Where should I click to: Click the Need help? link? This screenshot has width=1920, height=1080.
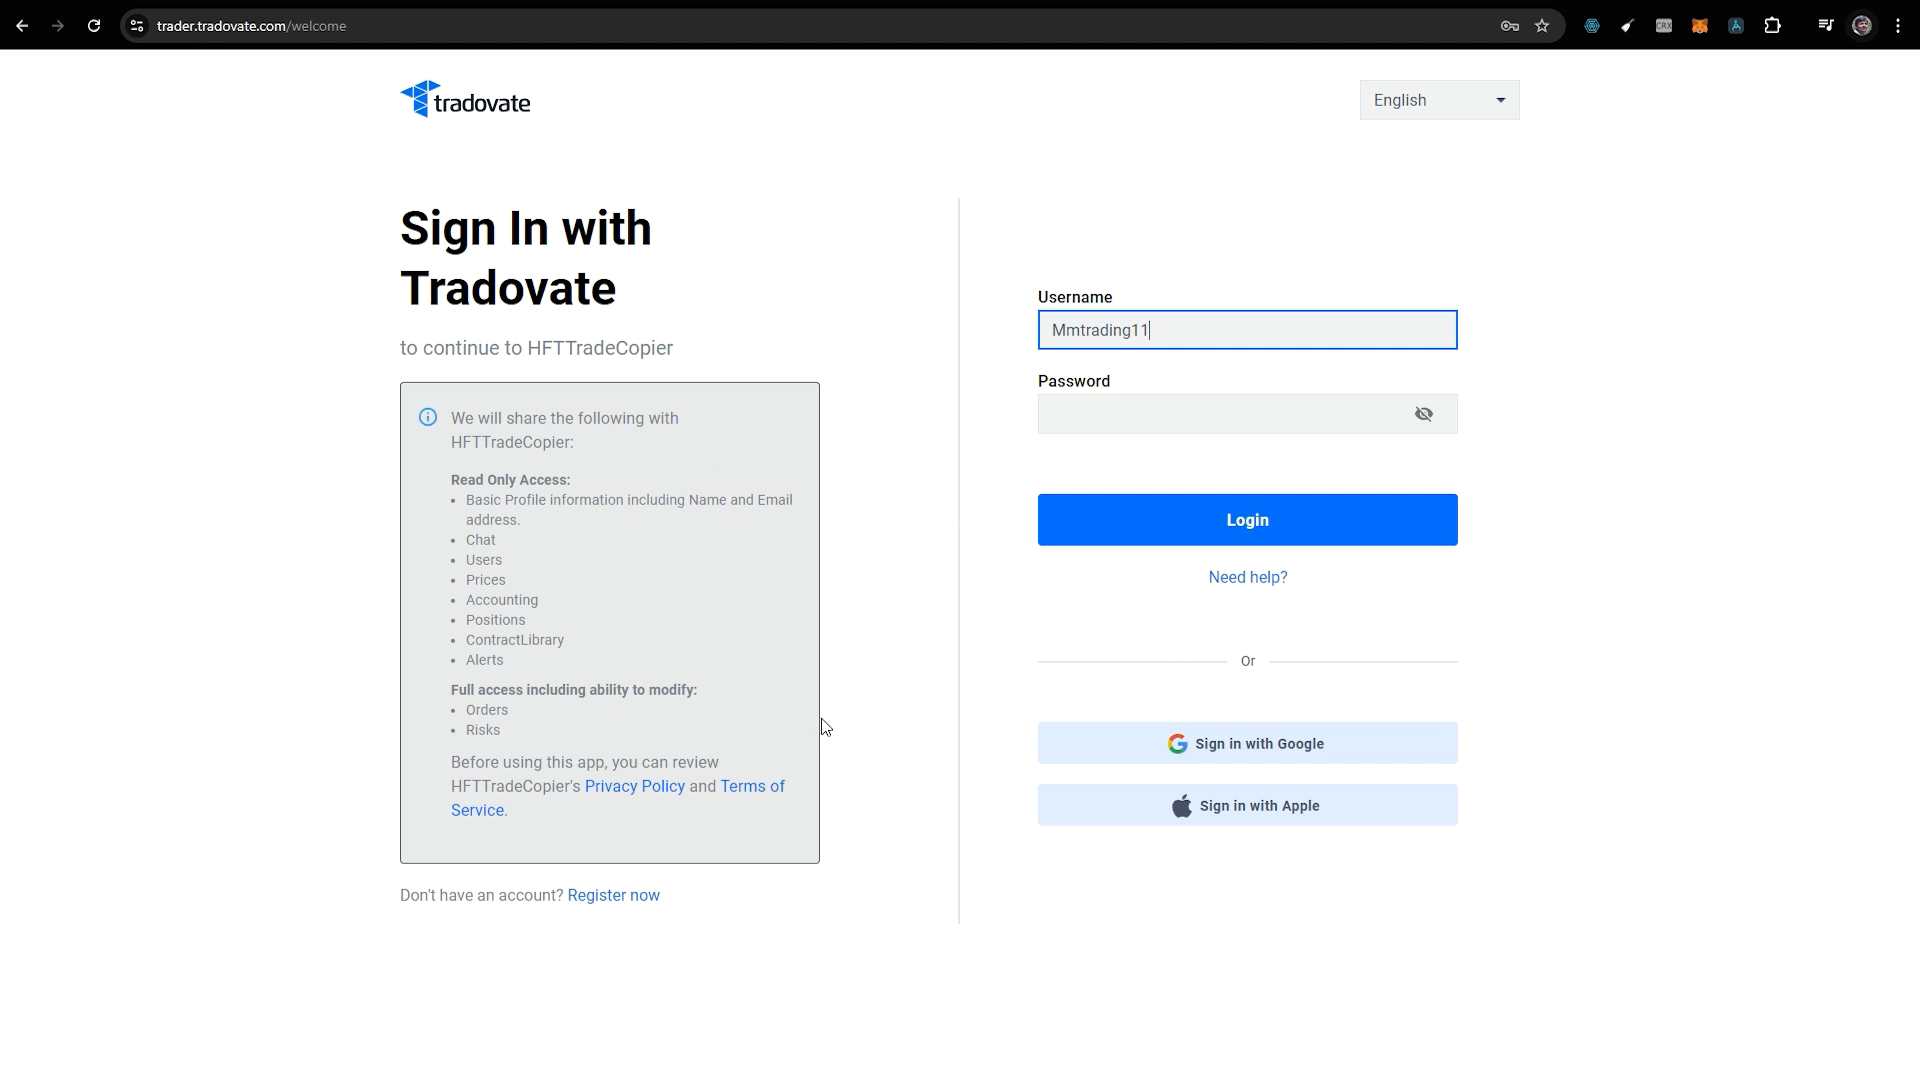click(1247, 576)
